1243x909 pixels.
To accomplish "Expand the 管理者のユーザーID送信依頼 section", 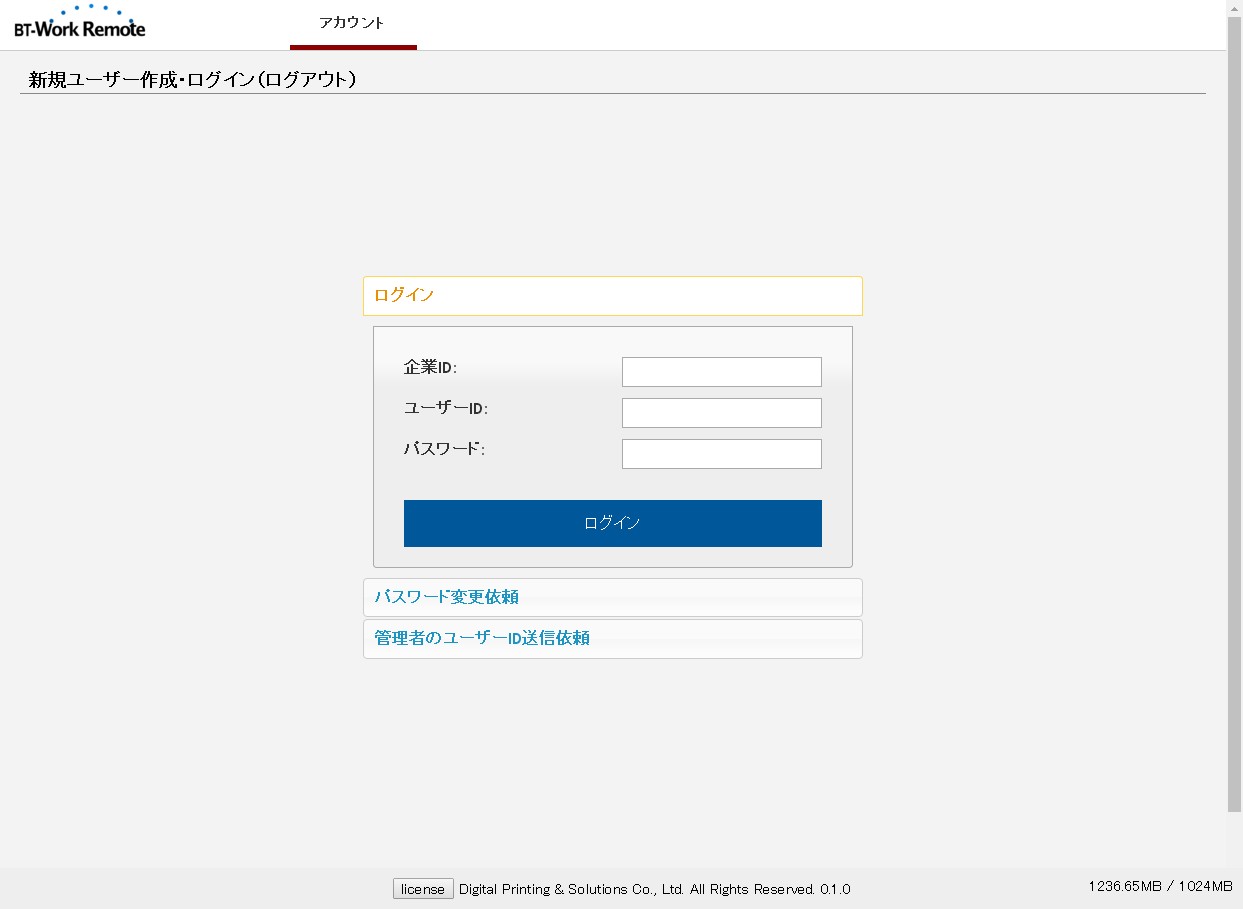I will pos(612,638).
